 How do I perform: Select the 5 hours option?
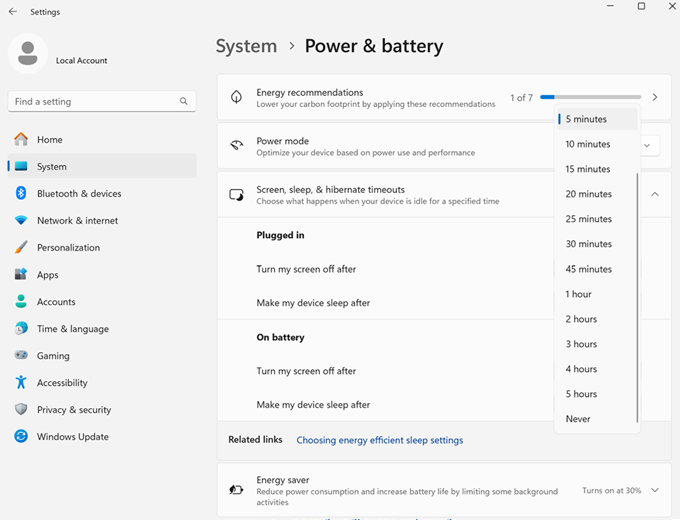(x=597, y=394)
